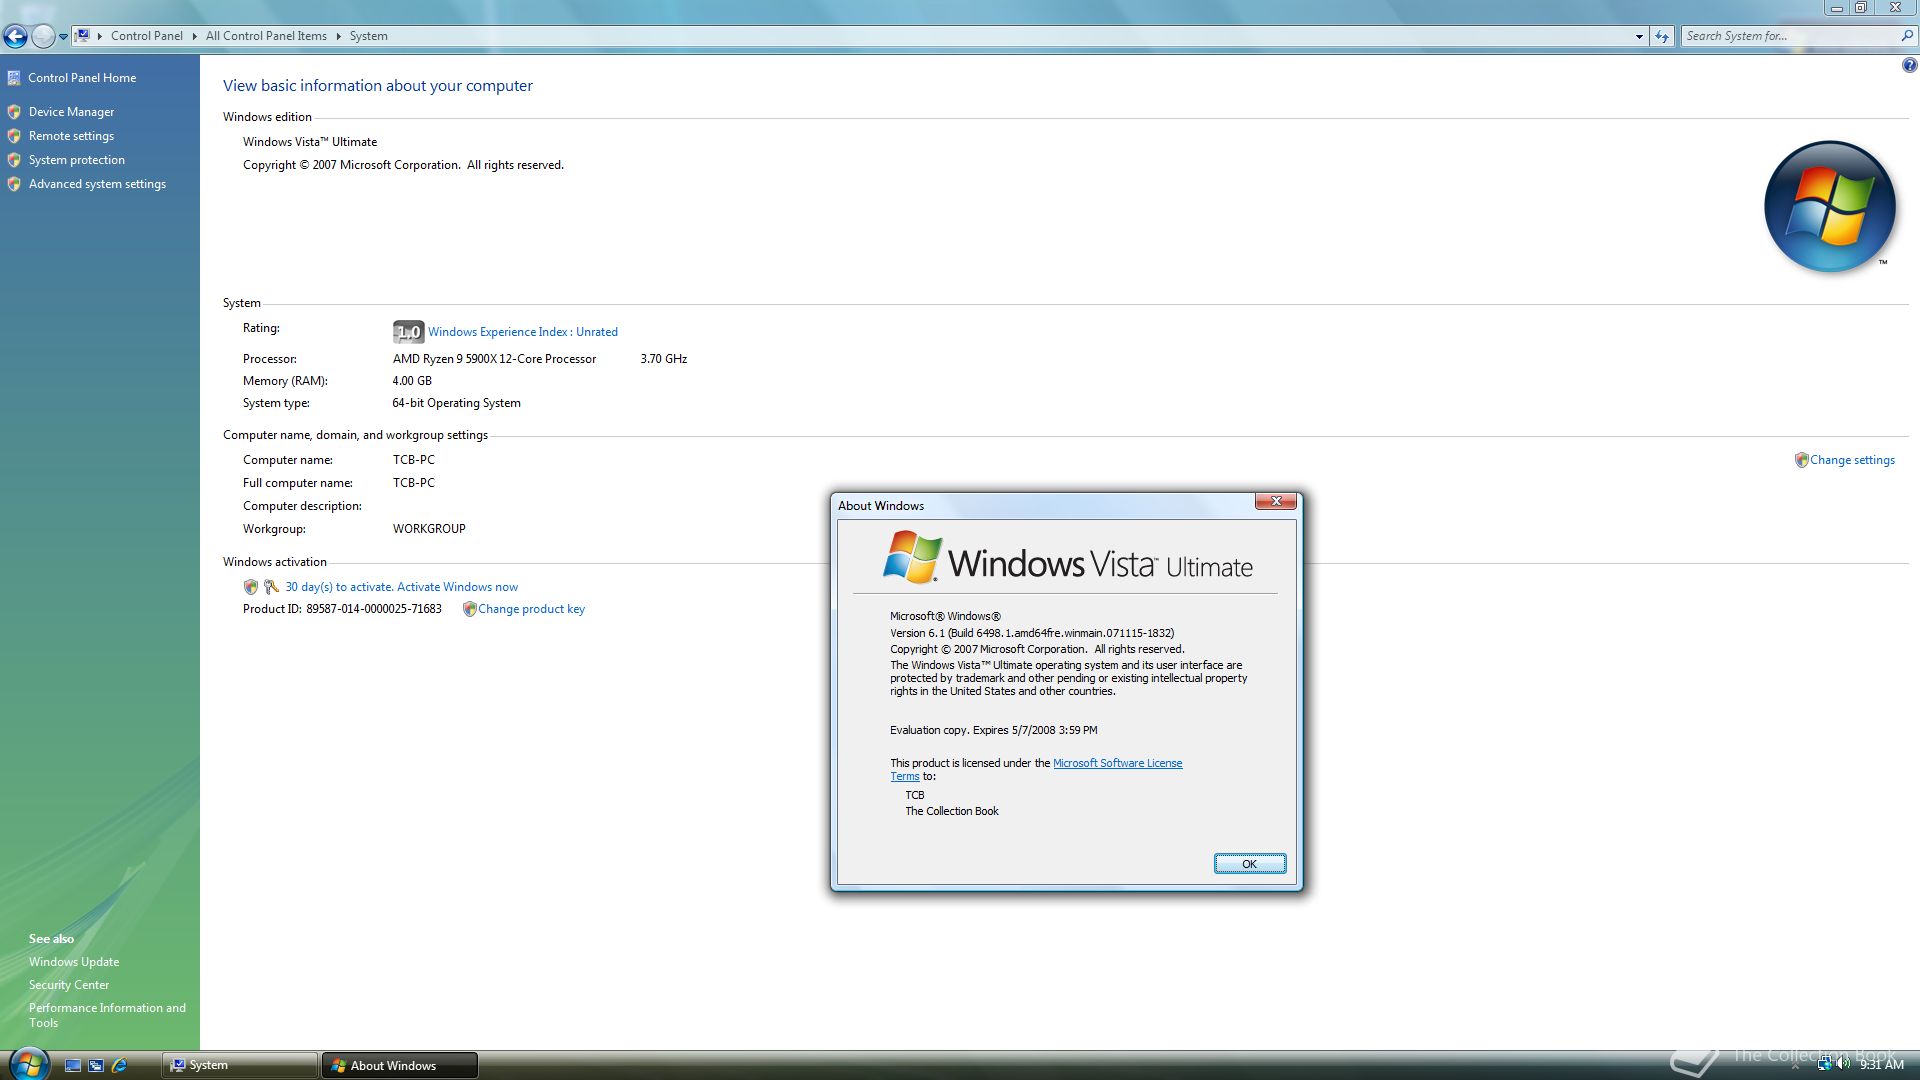Image resolution: width=1920 pixels, height=1080 pixels.
Task: Click shield icon beside System protection
Action: [14, 160]
